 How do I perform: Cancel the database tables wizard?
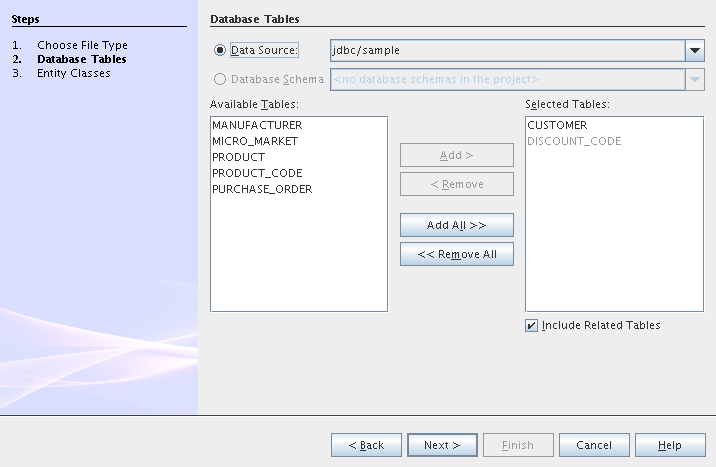(x=594, y=445)
